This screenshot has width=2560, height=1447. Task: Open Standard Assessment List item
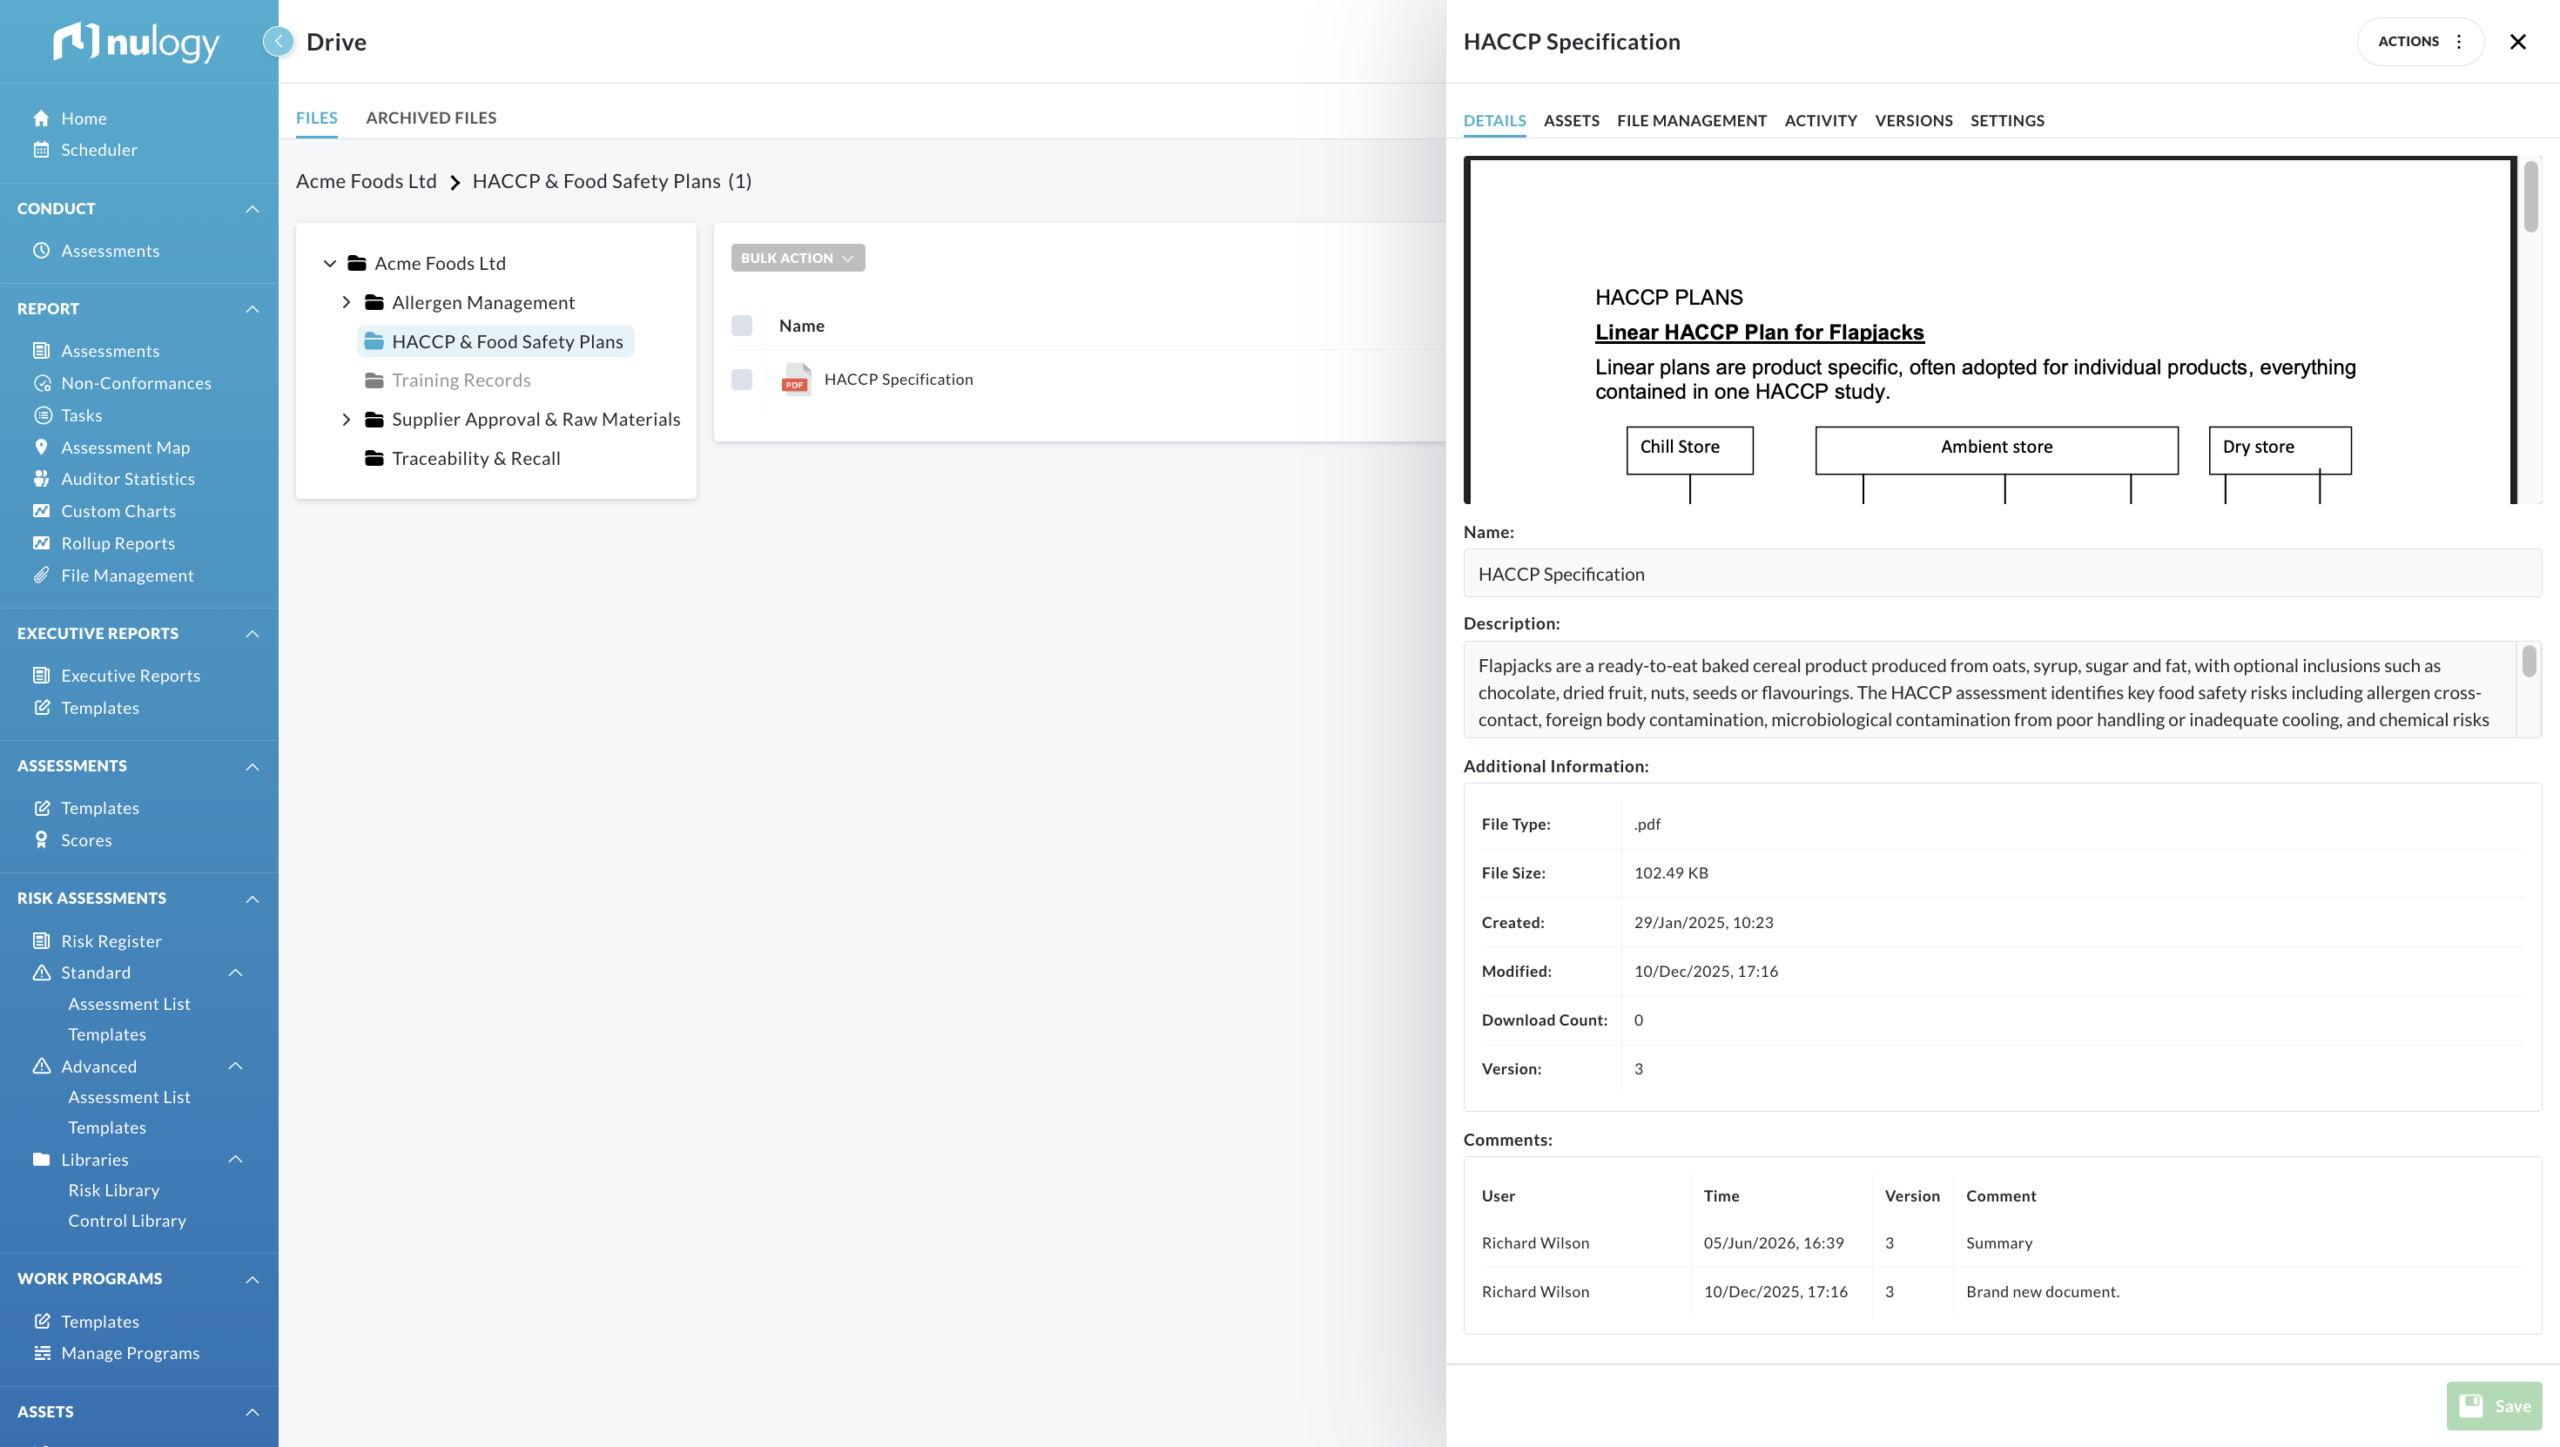[129, 1004]
